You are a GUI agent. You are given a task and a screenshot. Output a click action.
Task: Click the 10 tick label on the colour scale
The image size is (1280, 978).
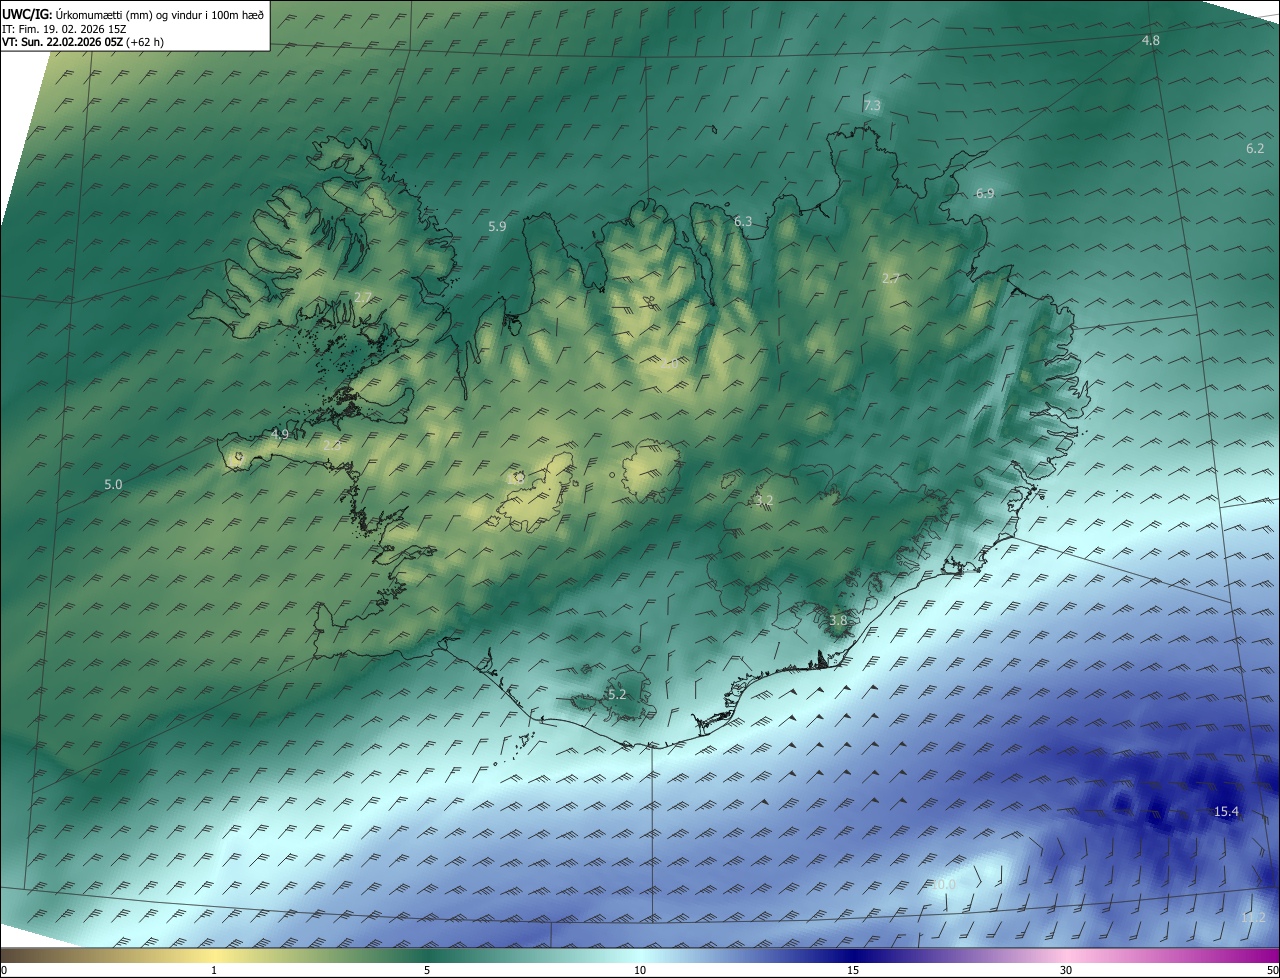640,970
